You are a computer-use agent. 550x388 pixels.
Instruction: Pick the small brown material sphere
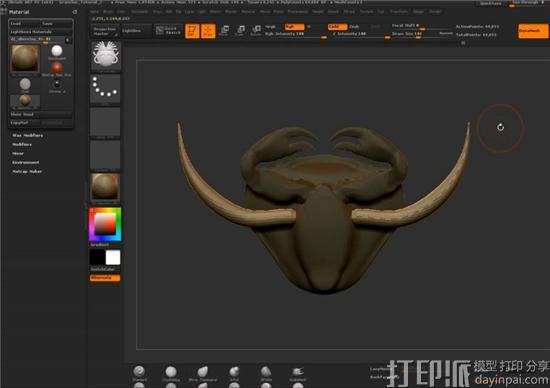tap(25, 101)
